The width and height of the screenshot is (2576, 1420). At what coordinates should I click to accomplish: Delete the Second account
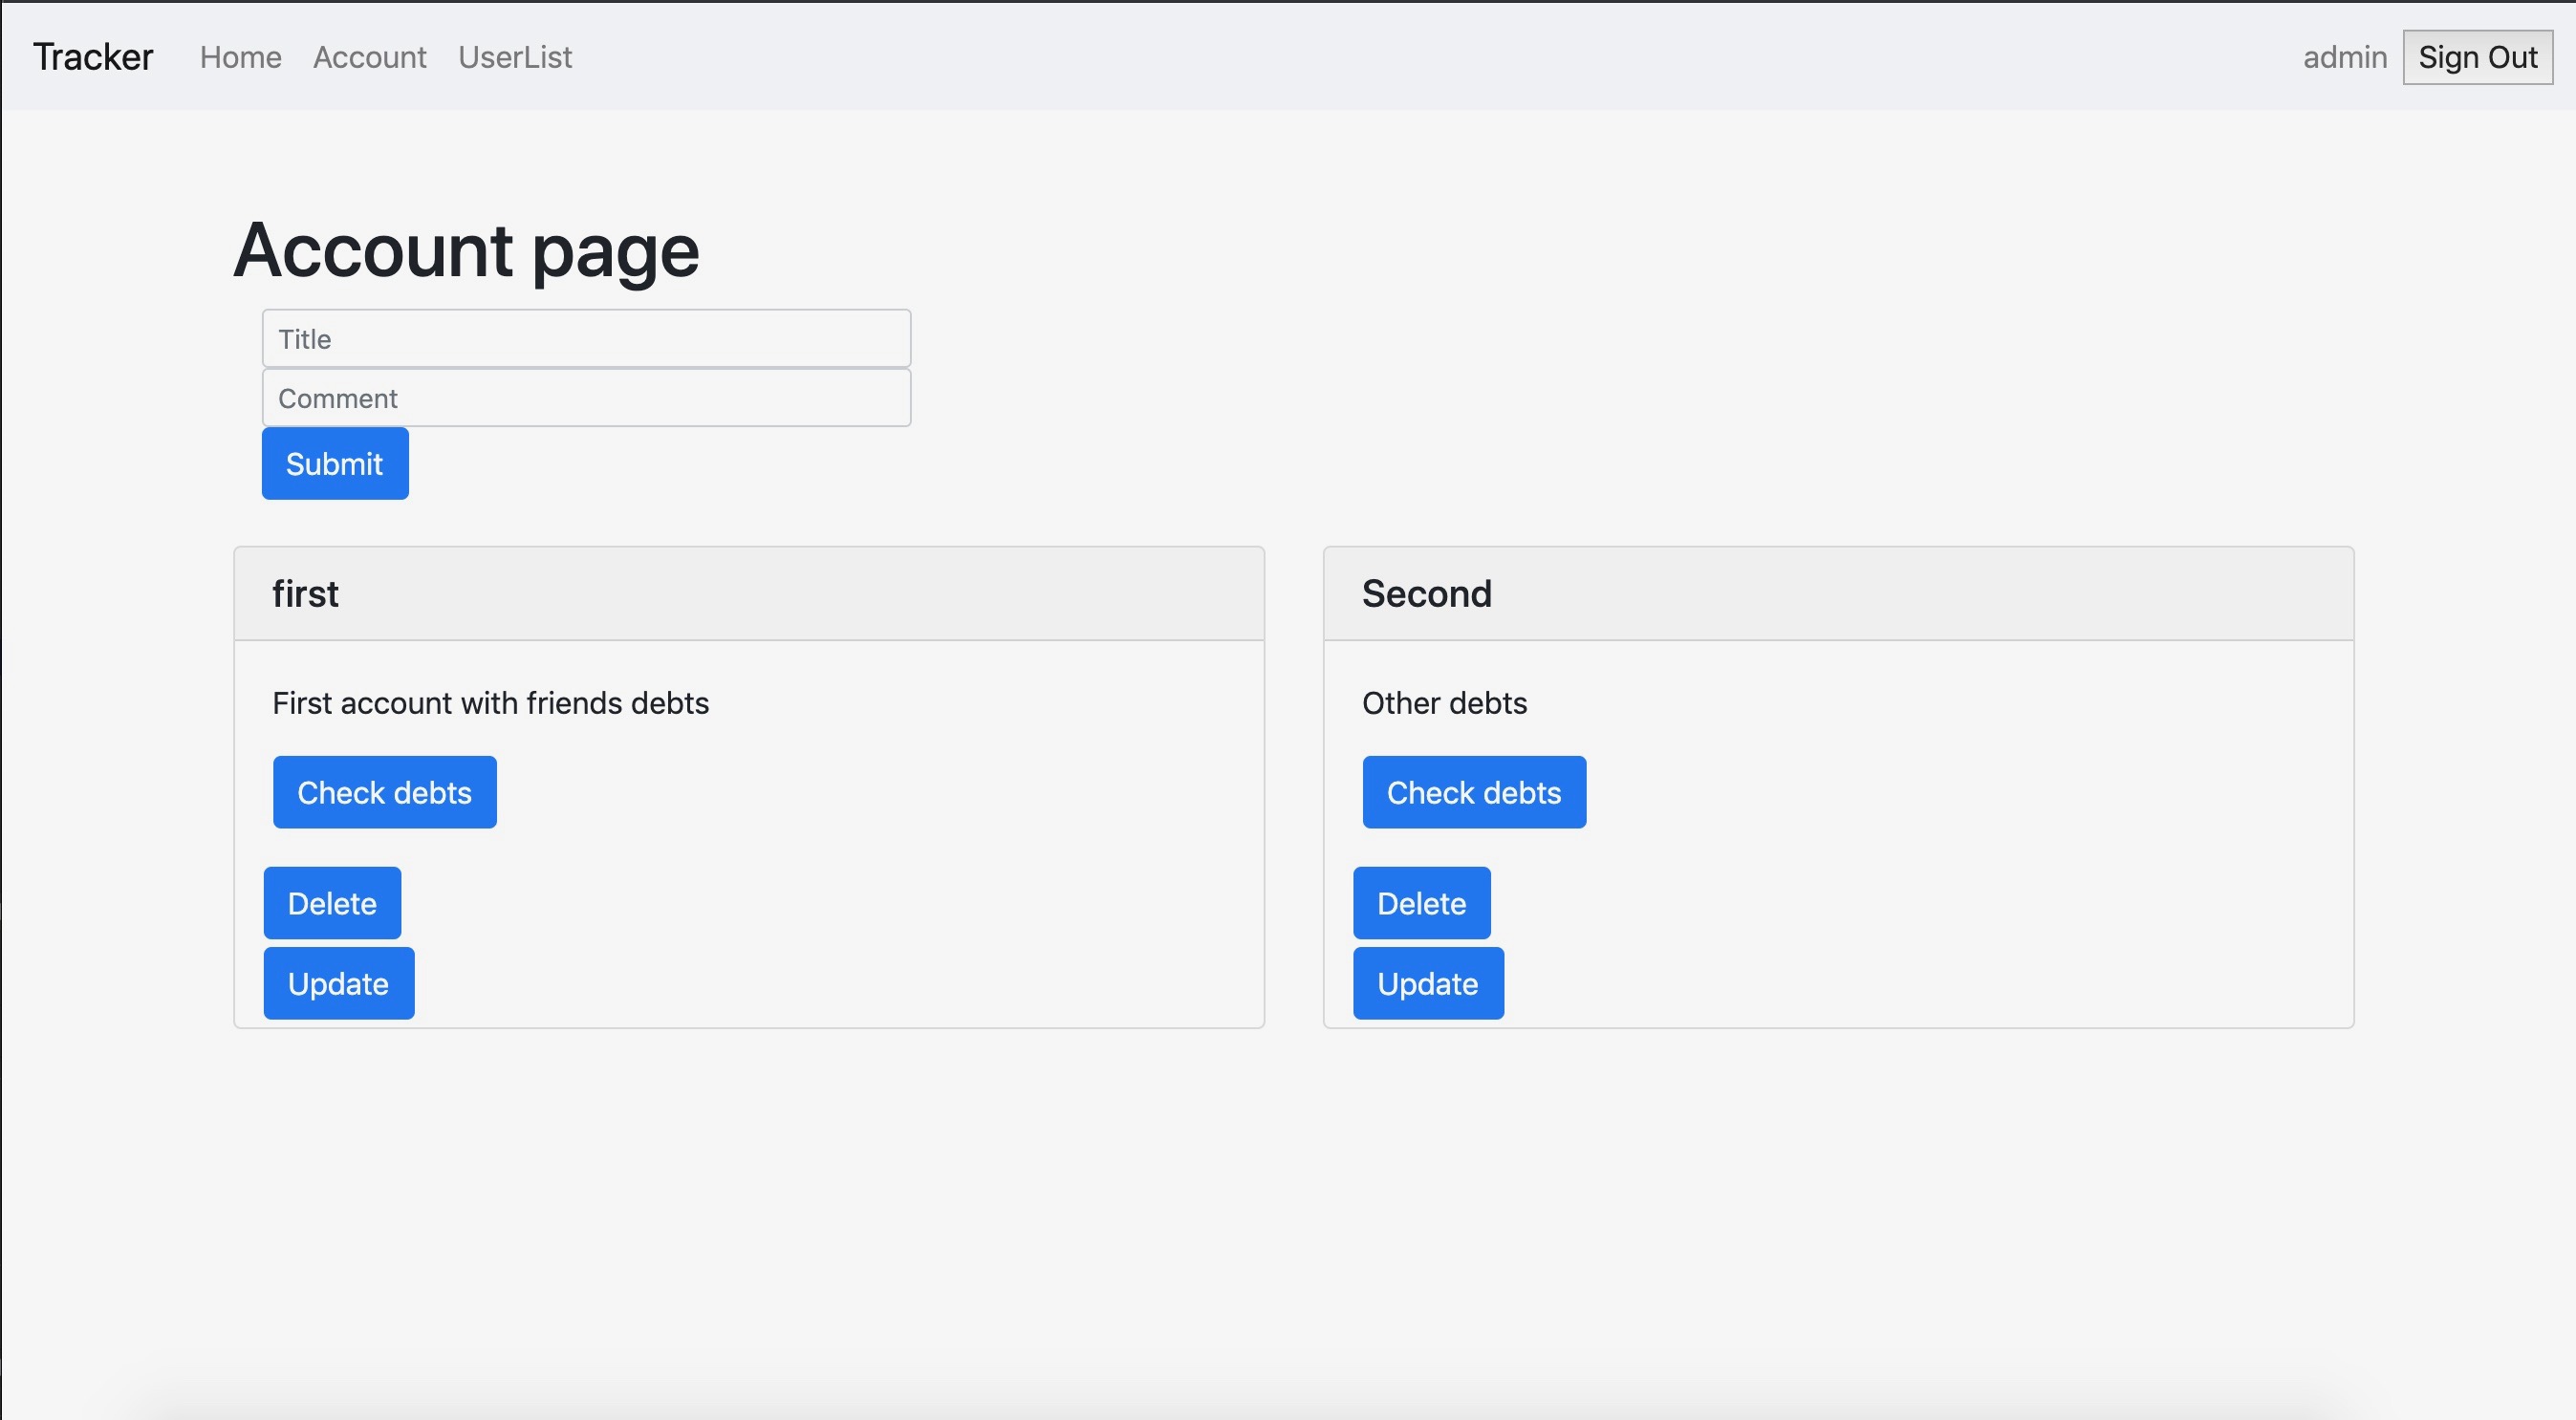pyautogui.click(x=1421, y=902)
